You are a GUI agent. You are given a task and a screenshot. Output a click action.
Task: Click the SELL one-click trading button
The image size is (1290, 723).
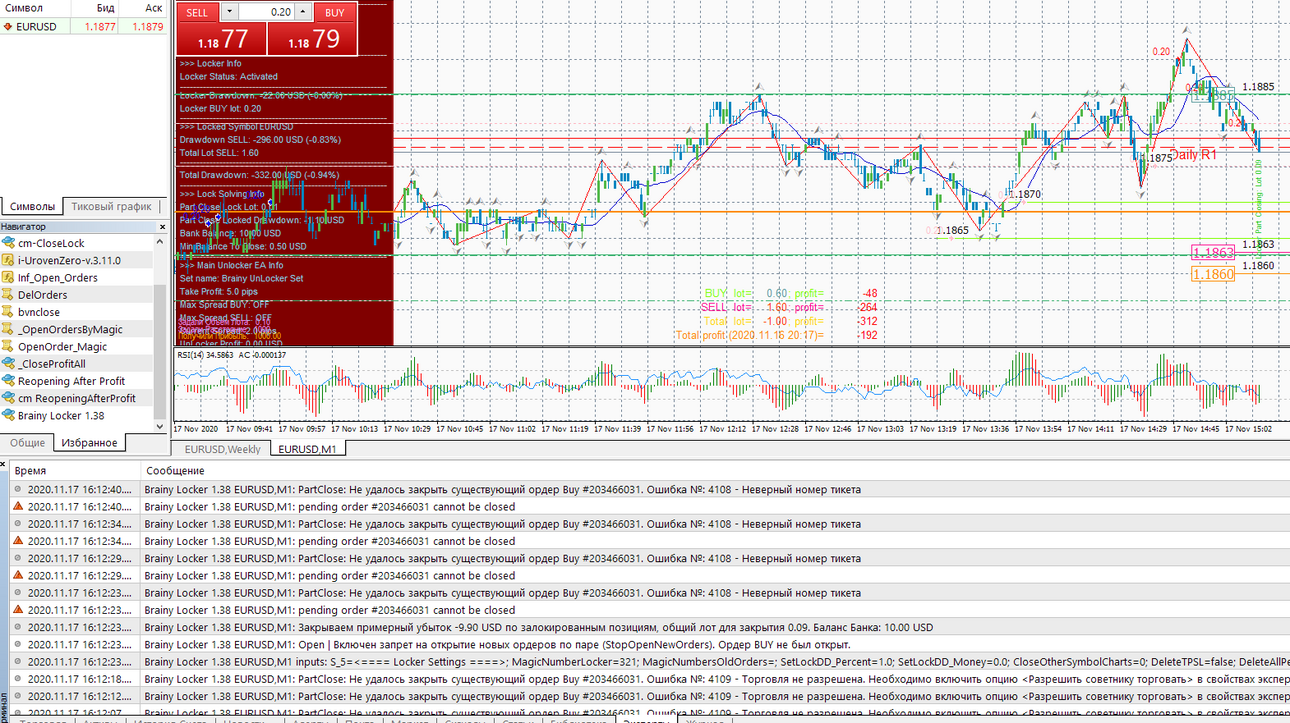tap(197, 12)
